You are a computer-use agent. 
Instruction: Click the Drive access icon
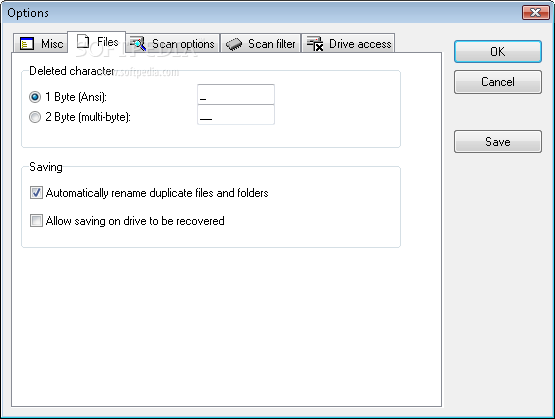coord(315,44)
